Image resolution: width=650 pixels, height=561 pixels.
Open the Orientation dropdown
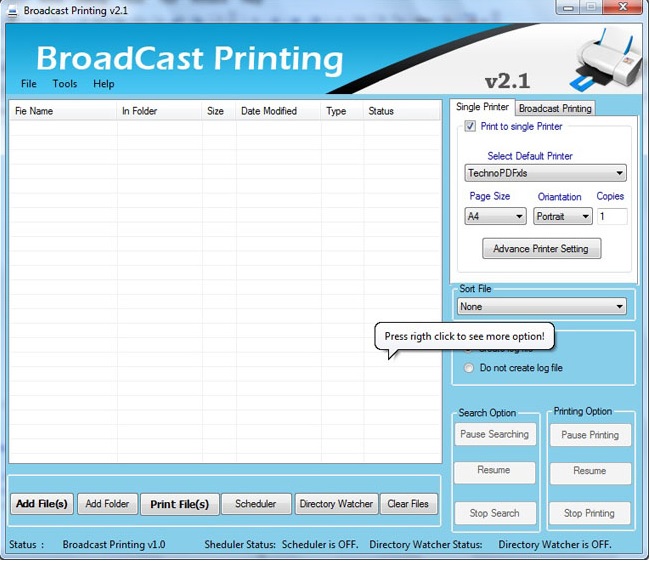[x=562, y=216]
